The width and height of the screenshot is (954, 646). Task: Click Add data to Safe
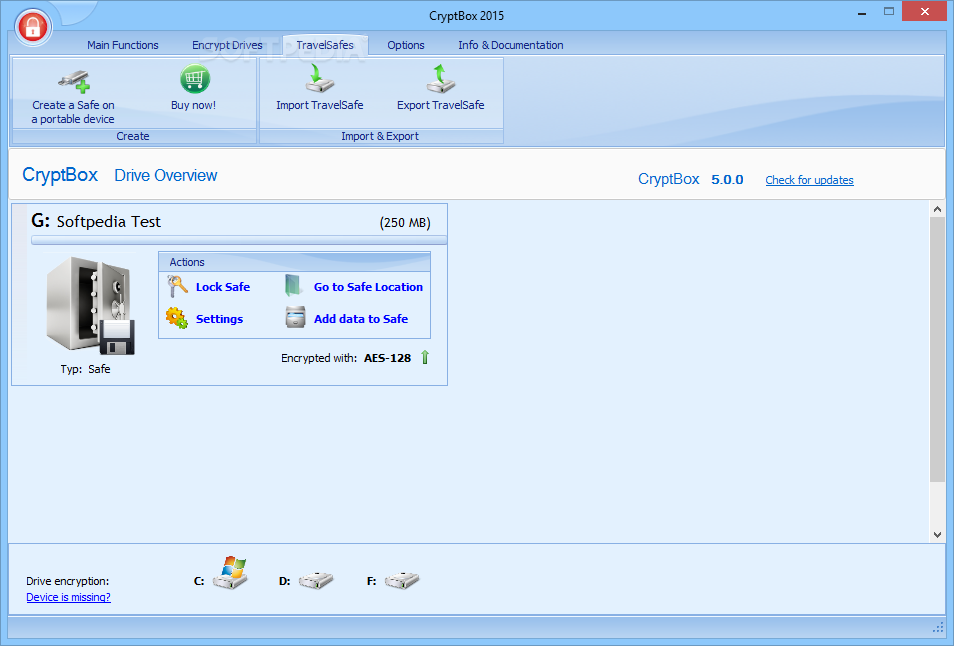361,319
